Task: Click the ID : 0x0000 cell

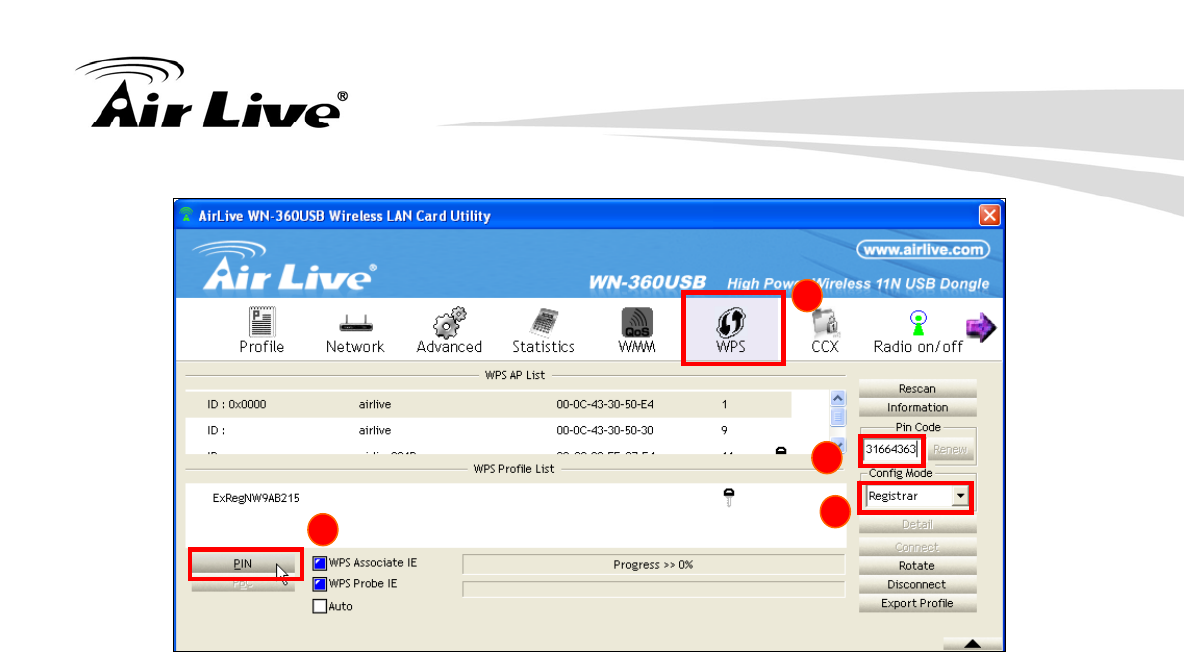Action: [x=236, y=404]
